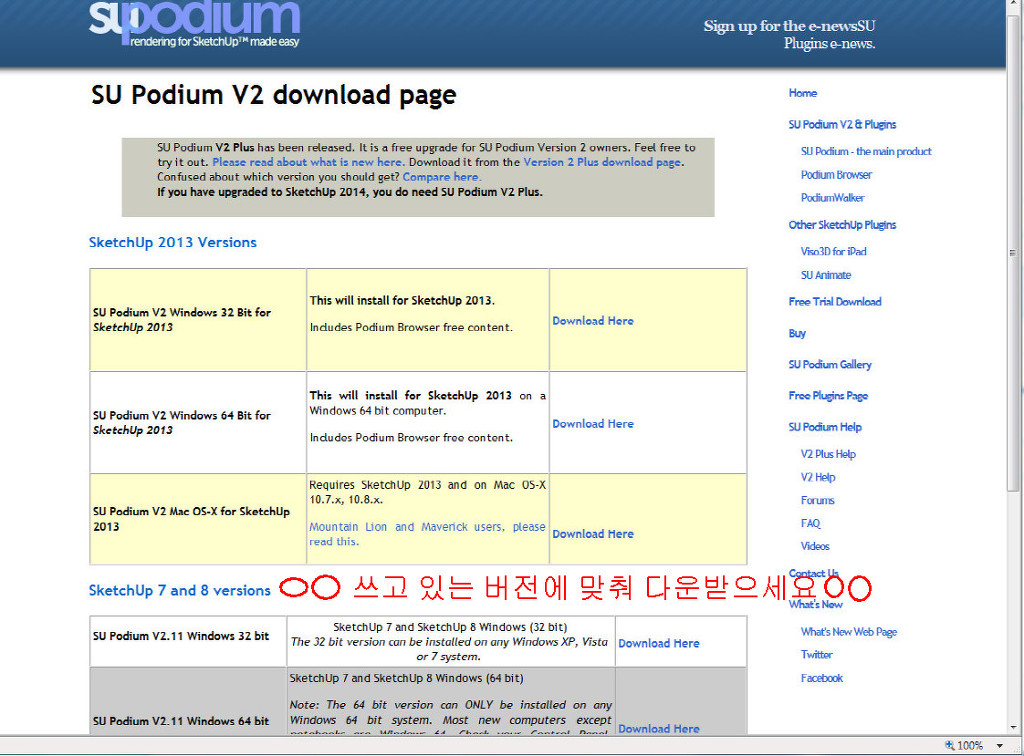Open What's New Web Page
Screen dimensions: 1024x756
tap(848, 631)
